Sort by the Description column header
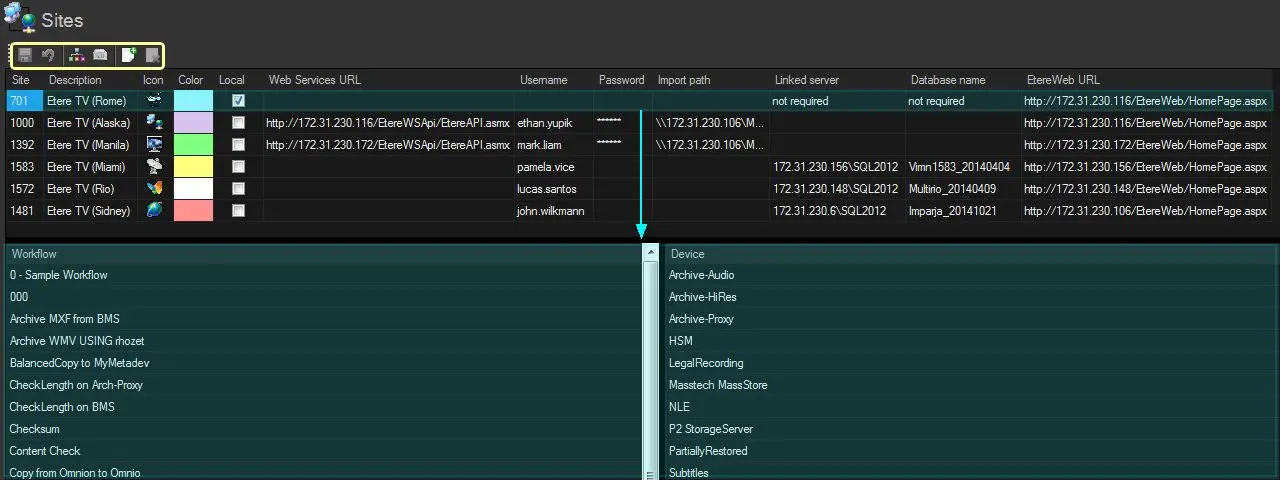This screenshot has width=1280, height=480. point(75,80)
